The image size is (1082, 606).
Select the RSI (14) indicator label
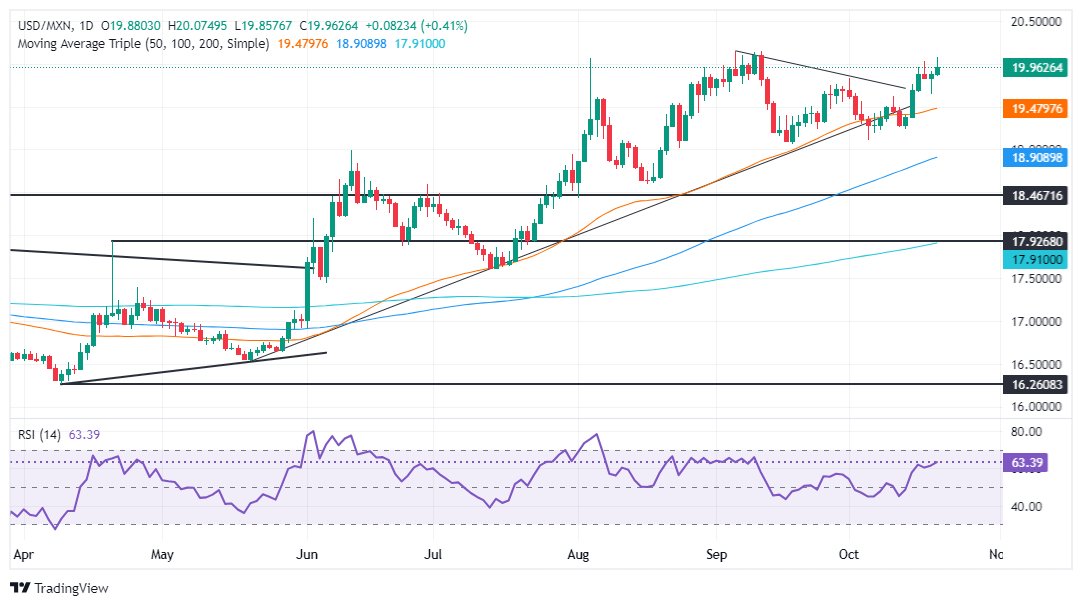click(x=39, y=435)
